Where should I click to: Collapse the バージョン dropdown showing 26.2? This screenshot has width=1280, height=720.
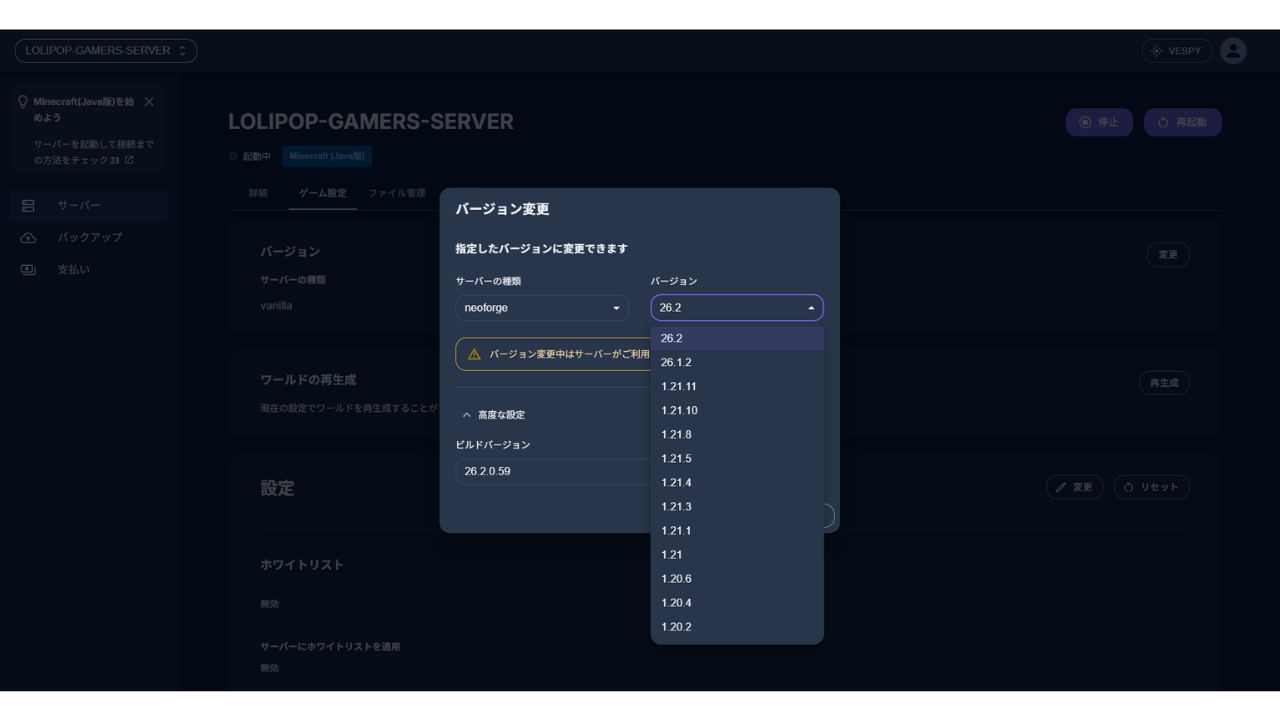tap(737, 308)
